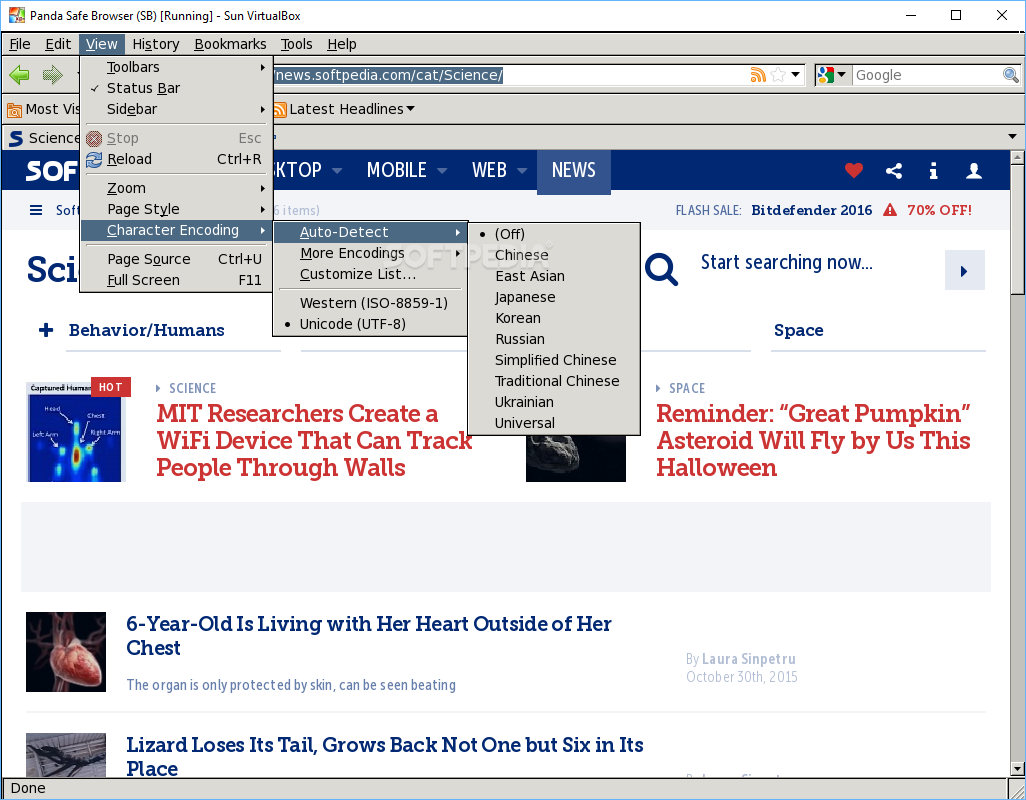Share the page with the share icon
Screen dimensions: 1026x800
pyautogui.click(x=894, y=171)
